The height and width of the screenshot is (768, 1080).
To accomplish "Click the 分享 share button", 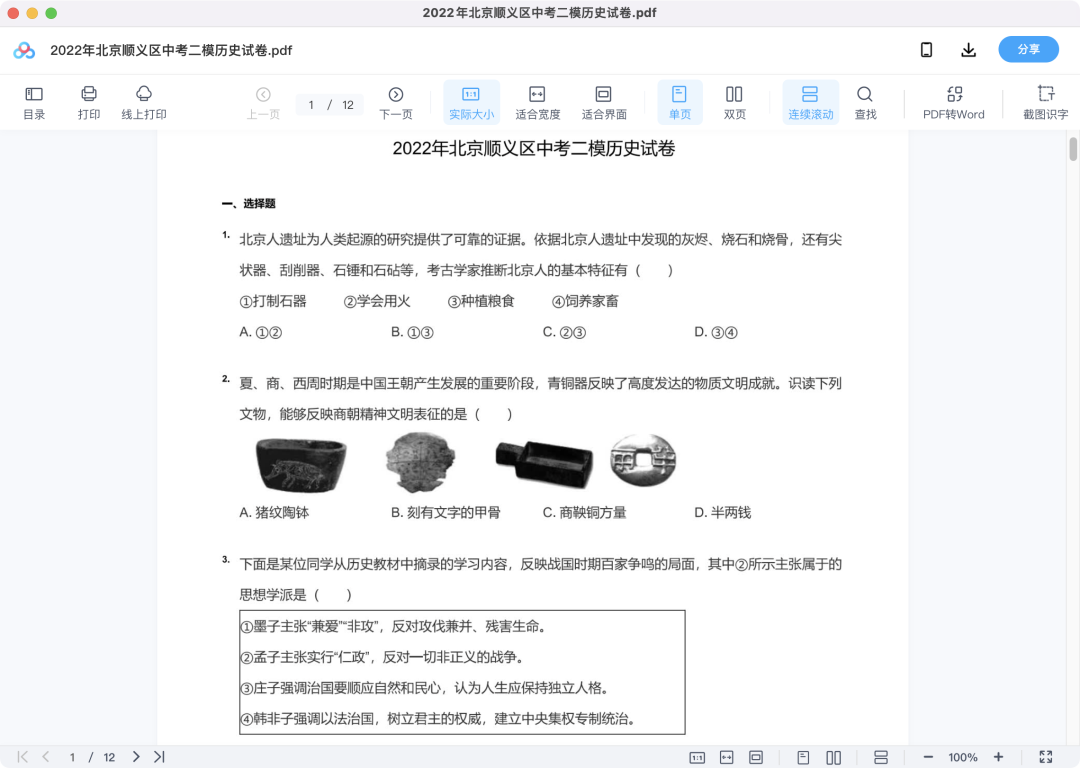I will 1028,50.
